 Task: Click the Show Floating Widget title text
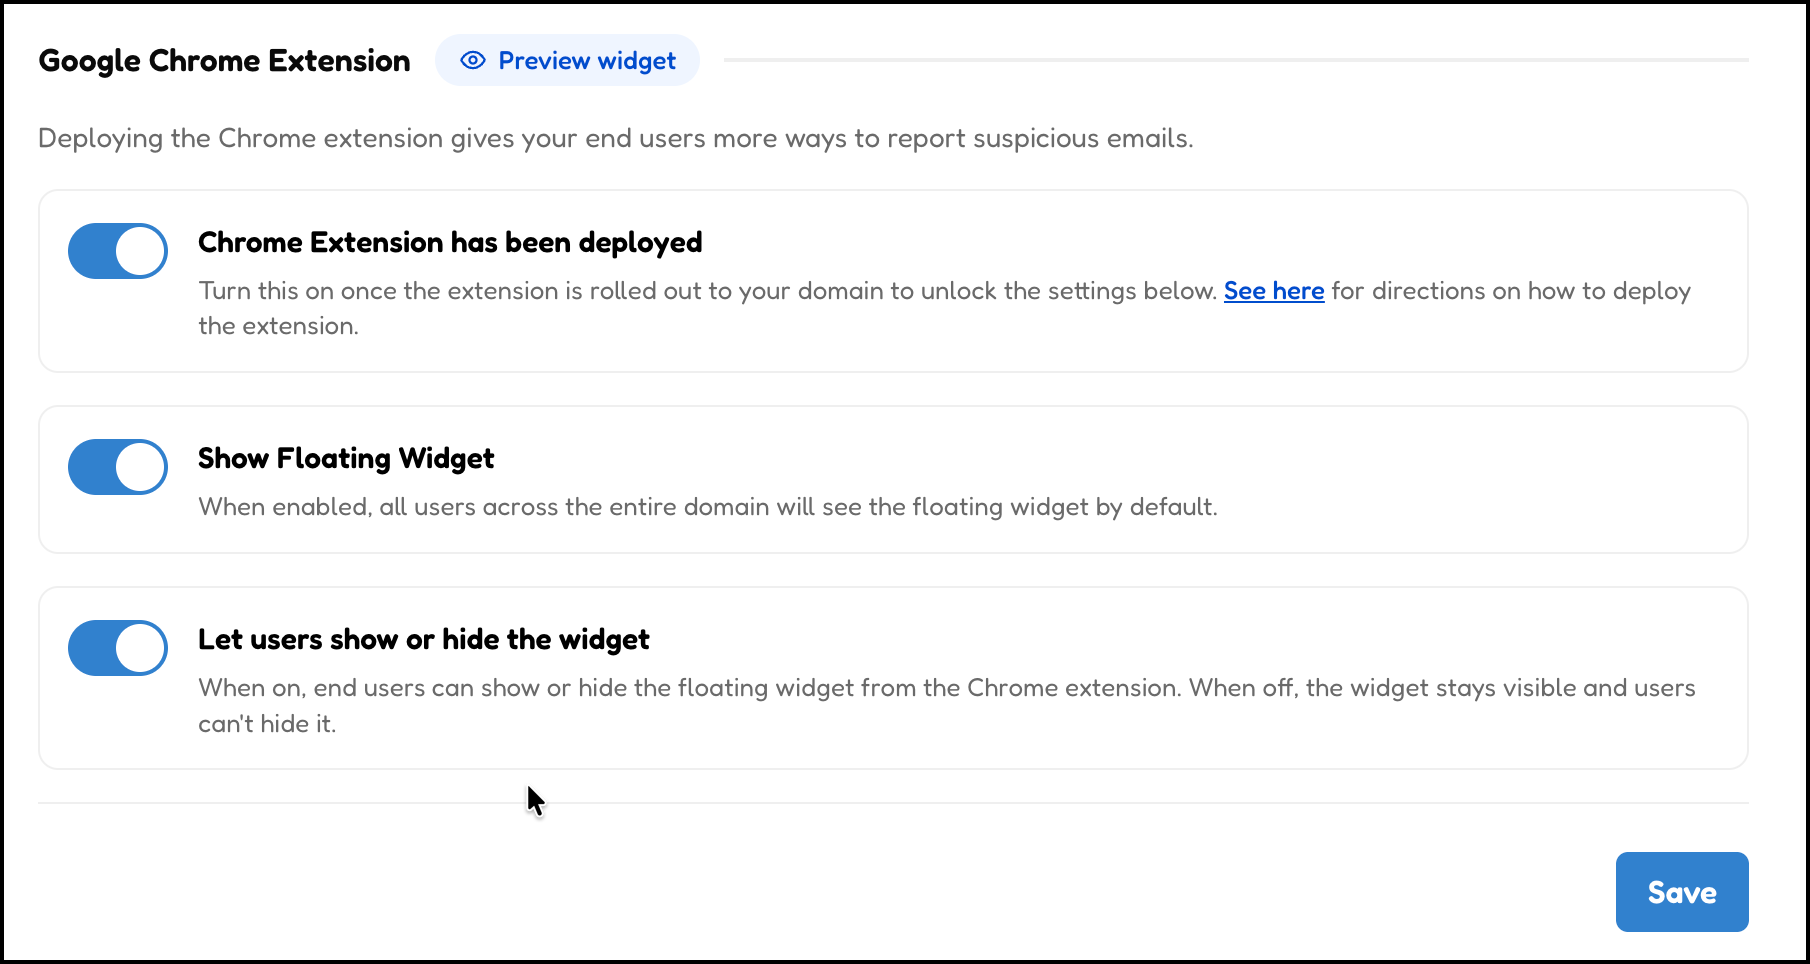(x=346, y=458)
